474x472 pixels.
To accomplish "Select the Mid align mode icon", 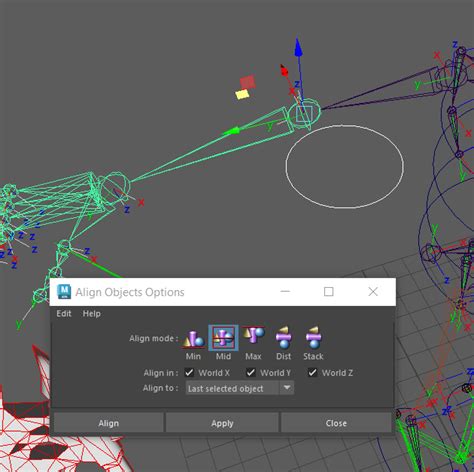I will 223,338.
